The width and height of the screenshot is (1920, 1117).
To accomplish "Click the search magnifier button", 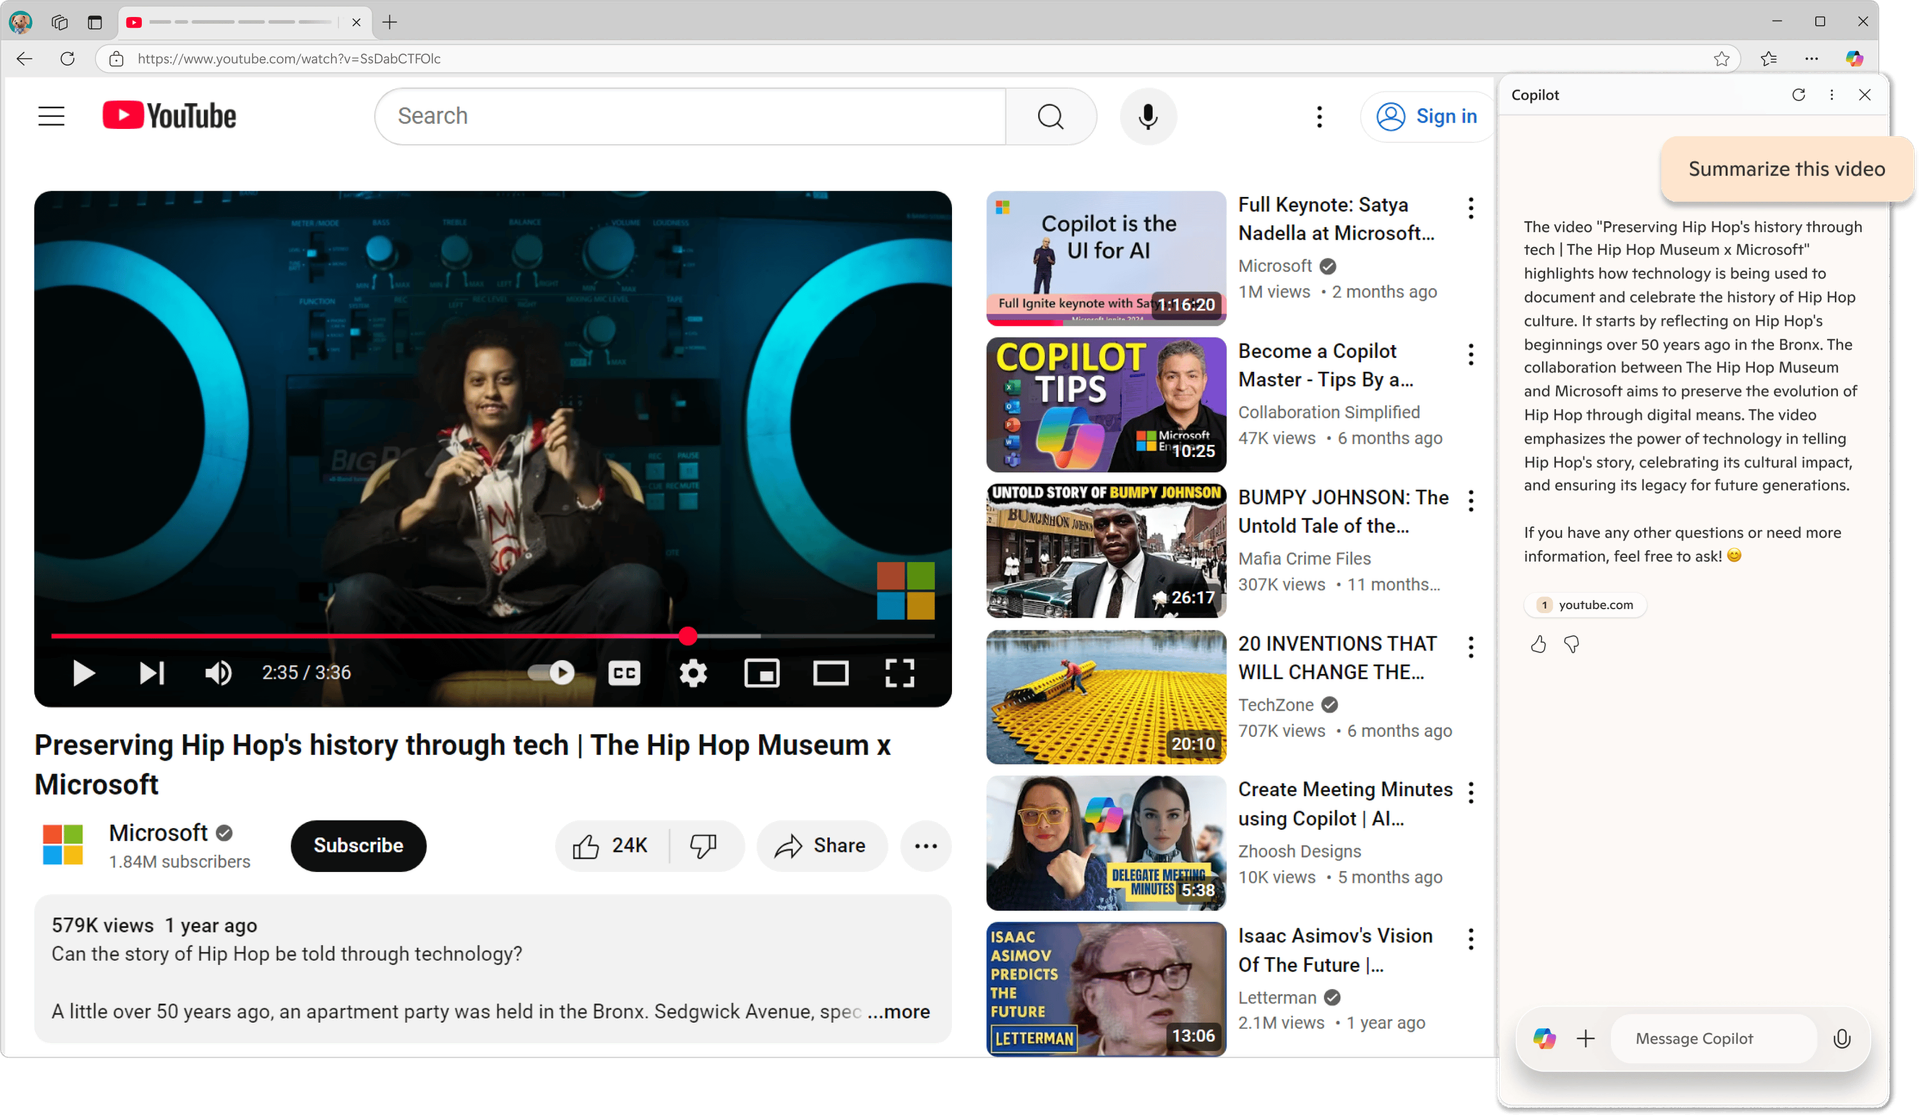I will 1050,116.
